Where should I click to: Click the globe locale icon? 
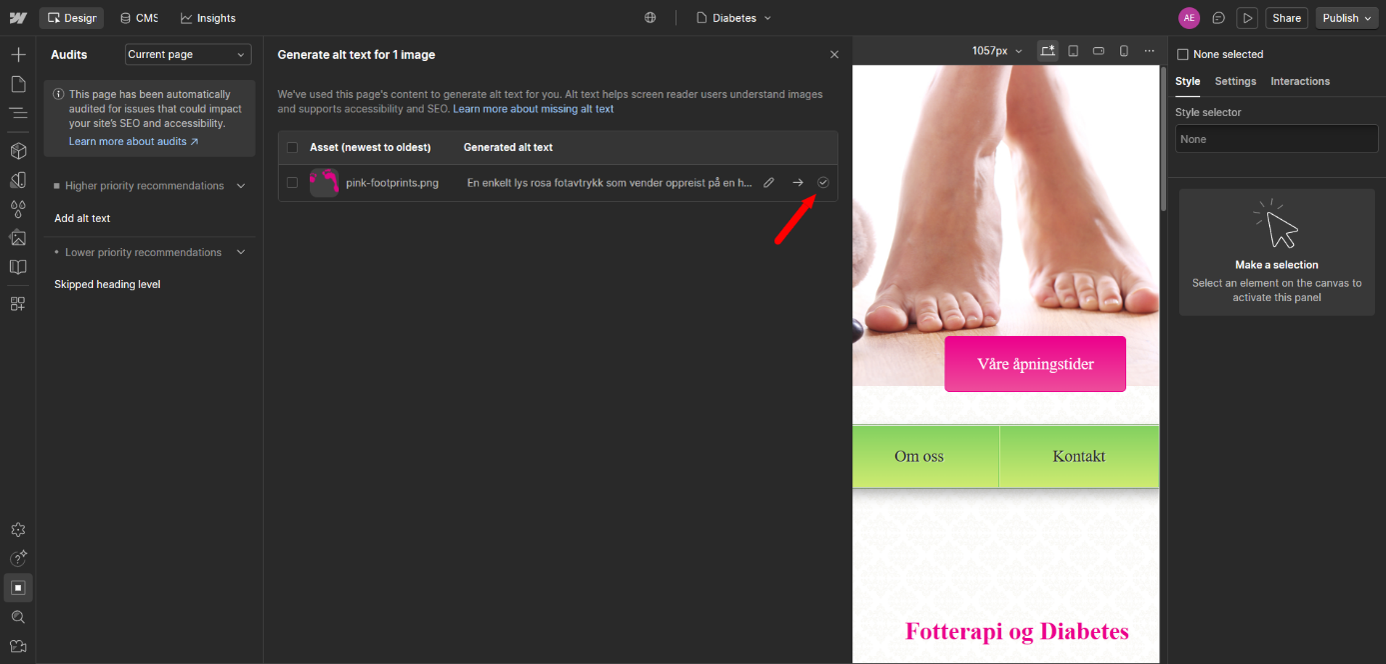point(650,18)
